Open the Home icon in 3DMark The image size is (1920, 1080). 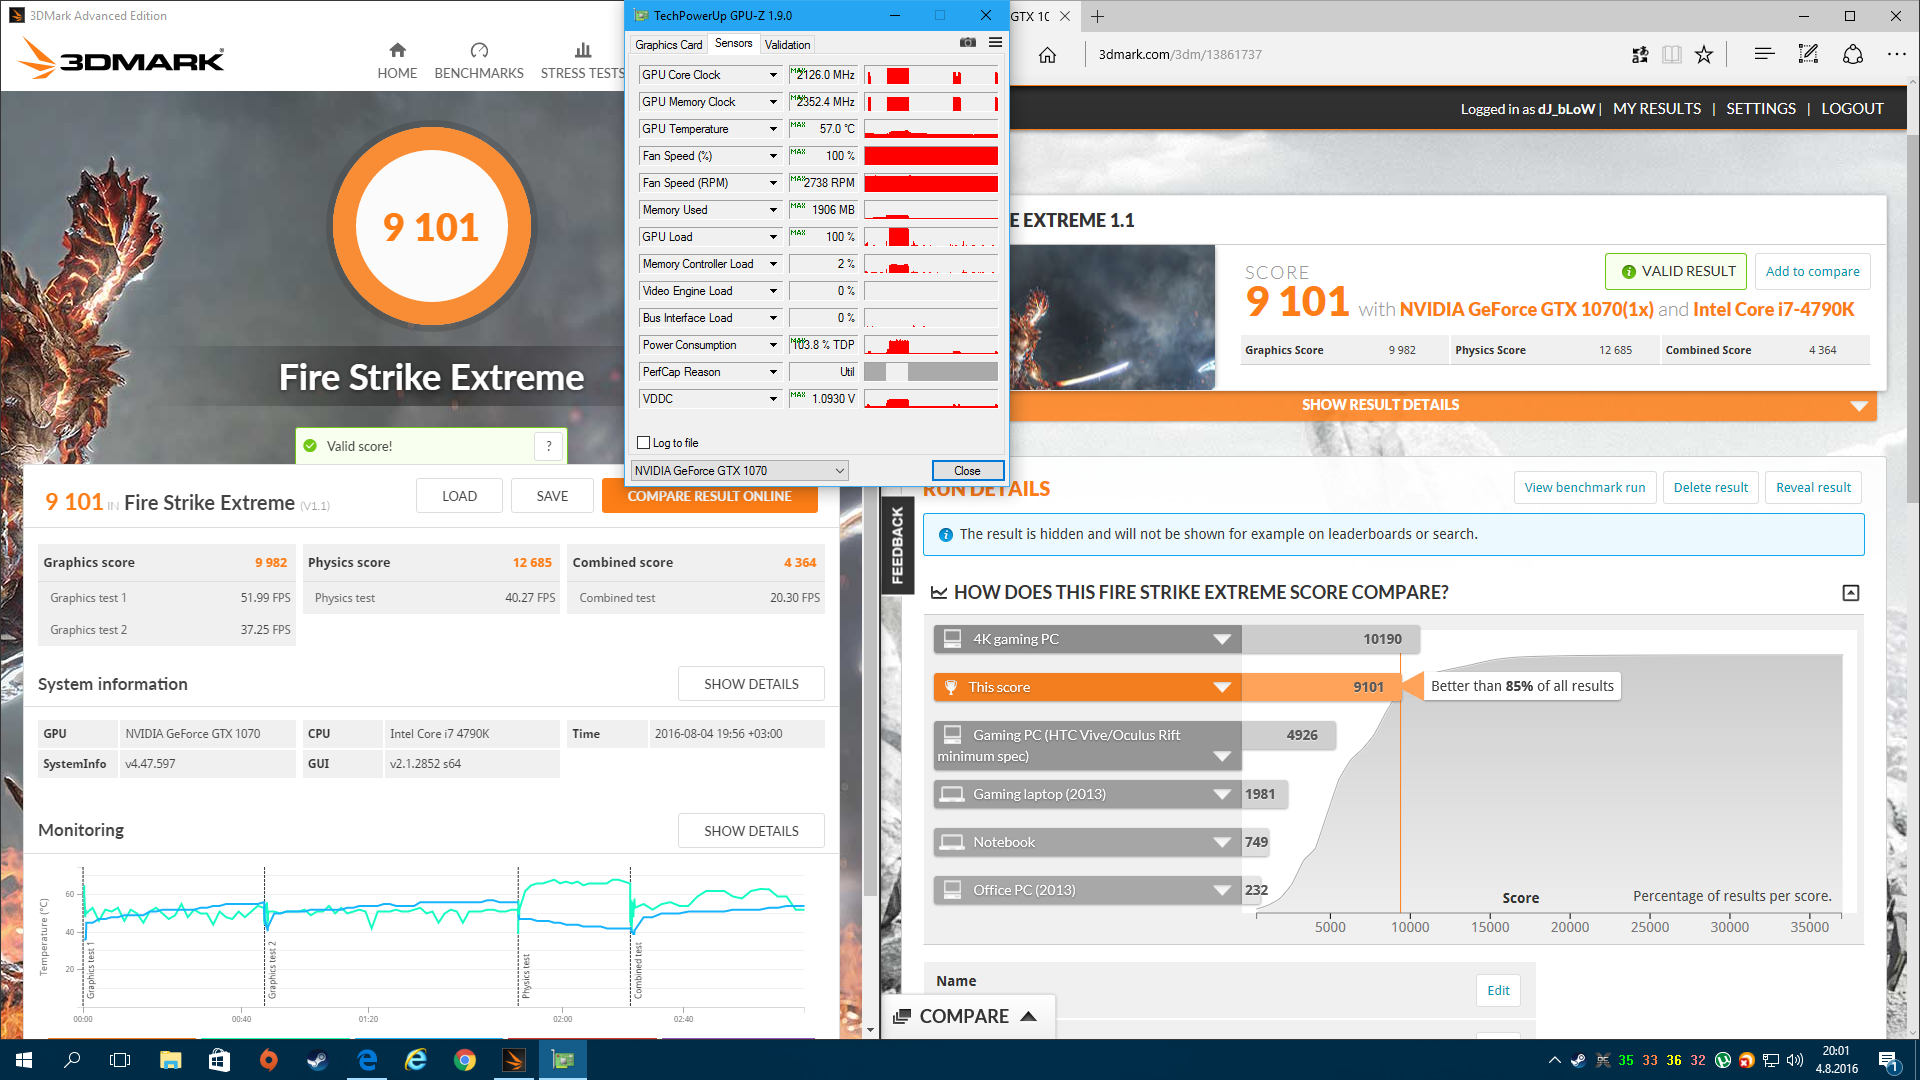[397, 50]
